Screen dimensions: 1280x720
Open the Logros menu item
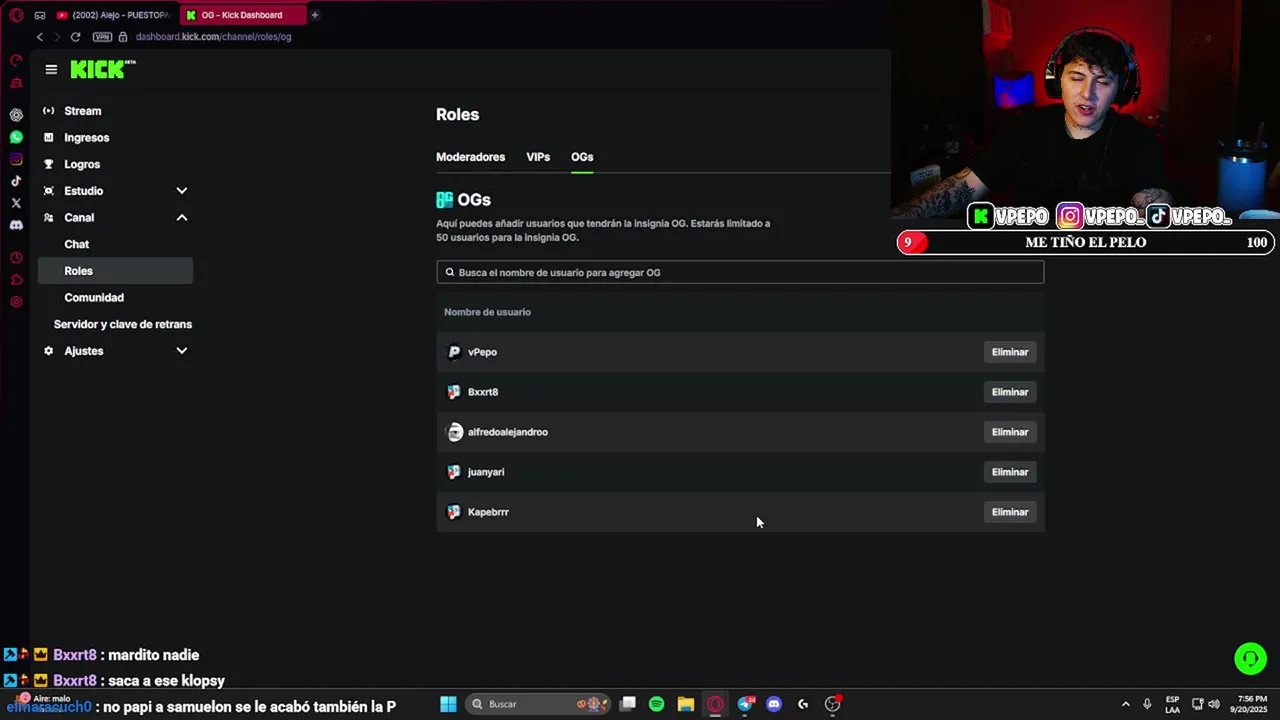(81, 164)
